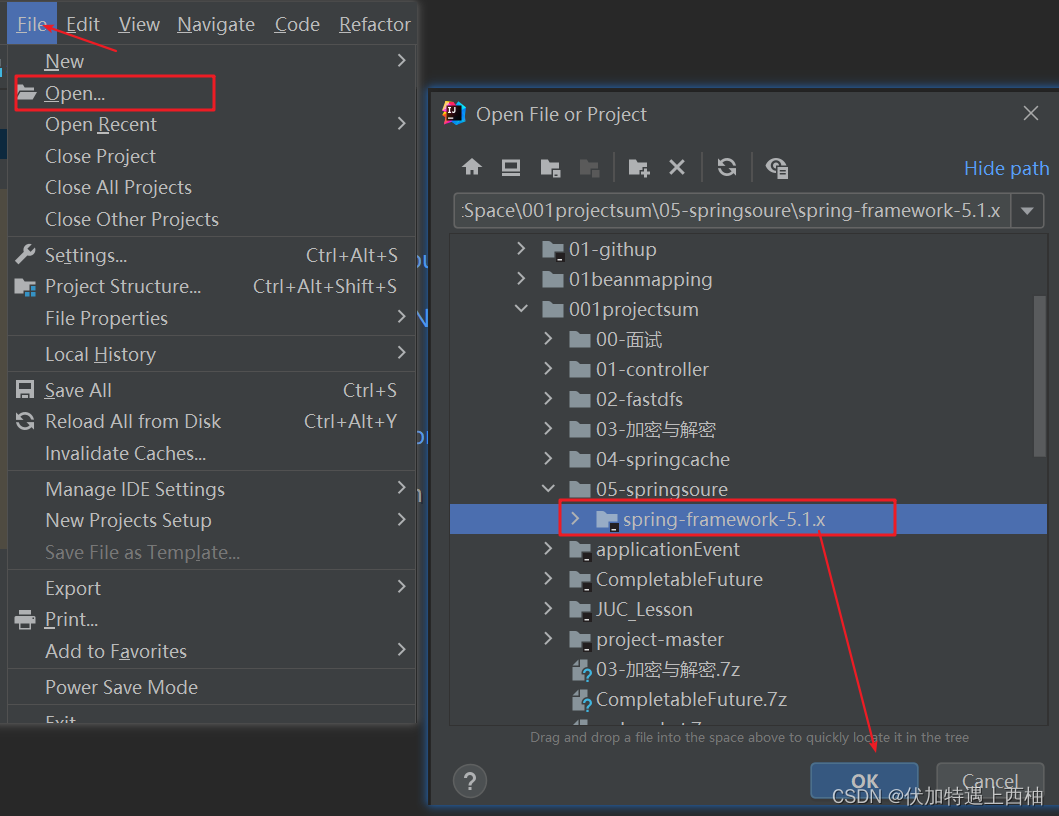This screenshot has height=816, width=1059.
Task: Expand the 02-fastdfs folder
Action: pyautogui.click(x=548, y=399)
